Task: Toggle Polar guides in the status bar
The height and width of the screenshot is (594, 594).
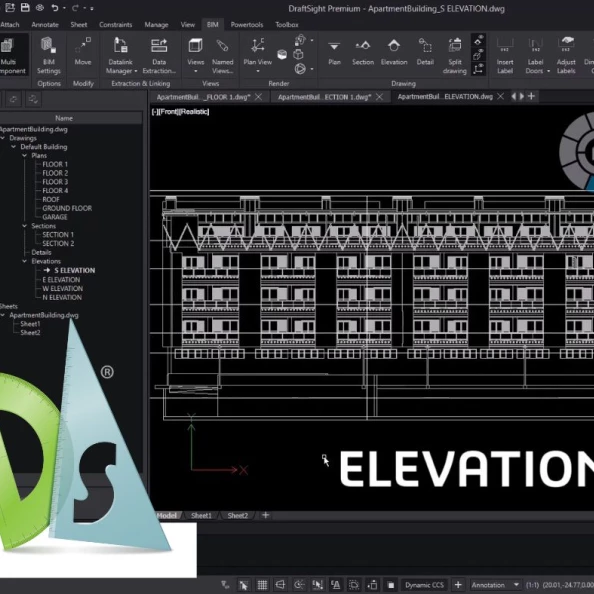Action: [x=299, y=585]
